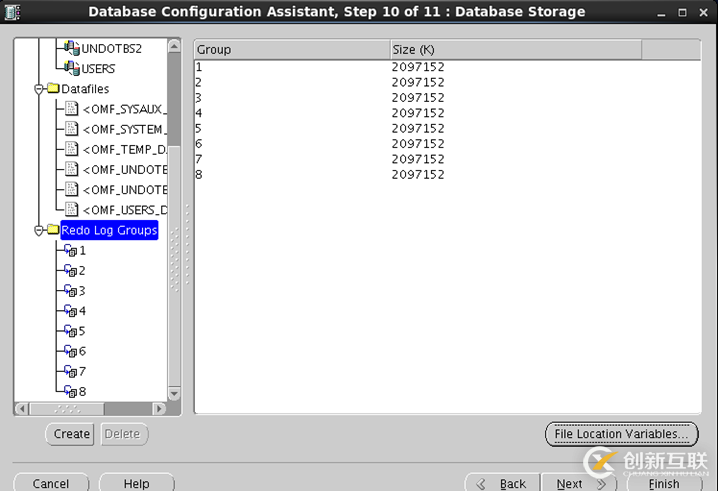718x491 pixels.
Task: Open File Location Variables dialog
Action: coord(621,434)
